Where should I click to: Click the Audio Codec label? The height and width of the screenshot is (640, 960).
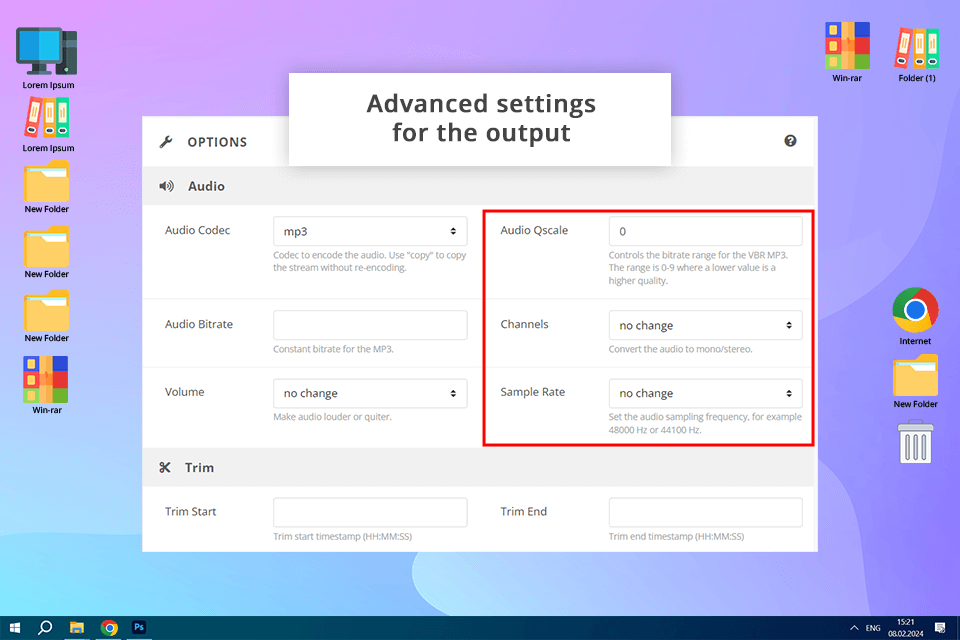(x=197, y=230)
